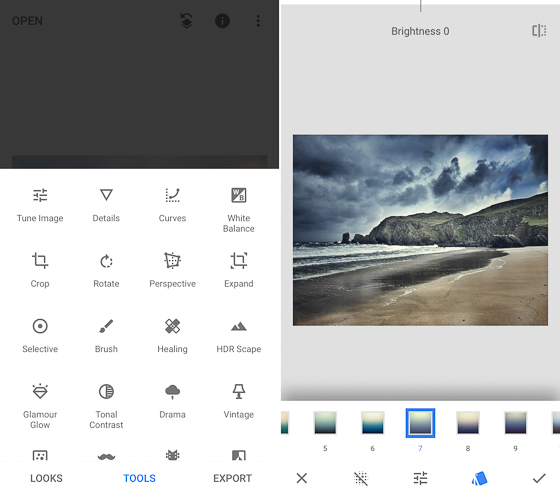The image size is (560, 496).
Task: Open the Drama filter
Action: click(x=172, y=401)
